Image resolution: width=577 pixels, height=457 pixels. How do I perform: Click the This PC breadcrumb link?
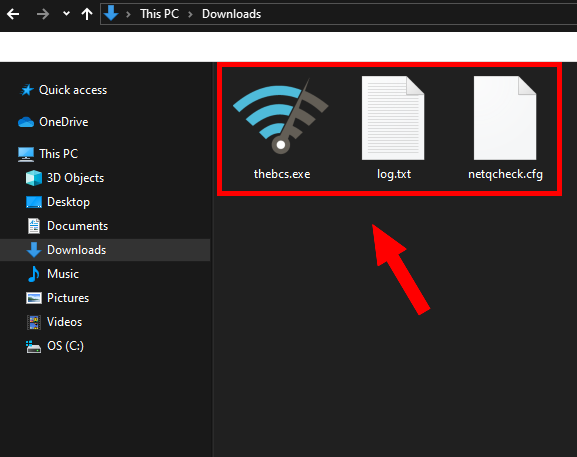(x=159, y=14)
